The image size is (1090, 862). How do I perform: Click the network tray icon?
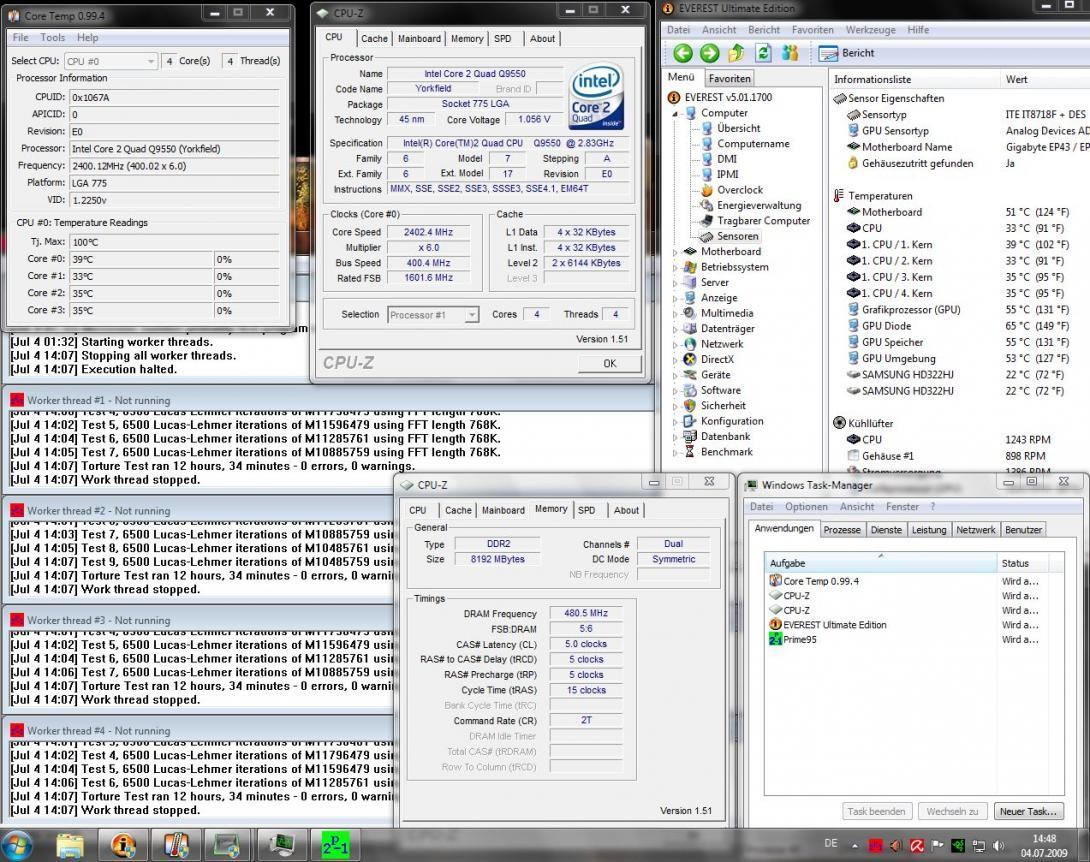[978, 846]
